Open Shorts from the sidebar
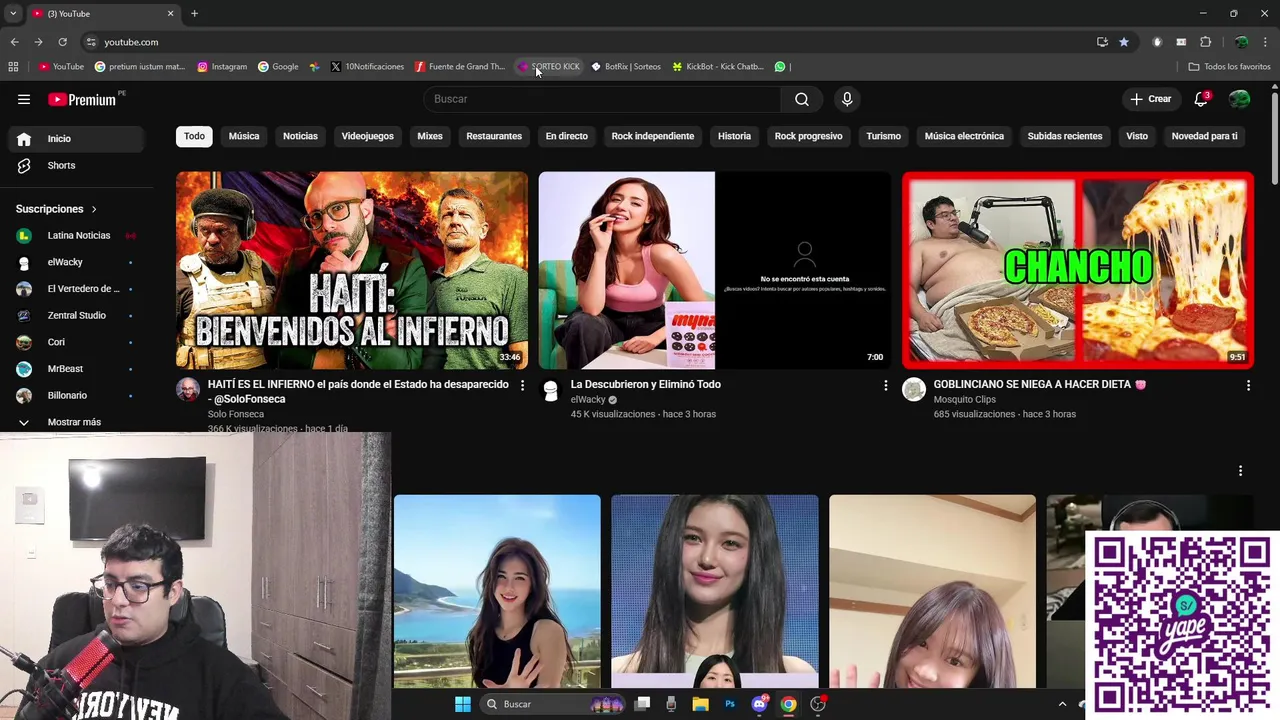 (x=61, y=165)
